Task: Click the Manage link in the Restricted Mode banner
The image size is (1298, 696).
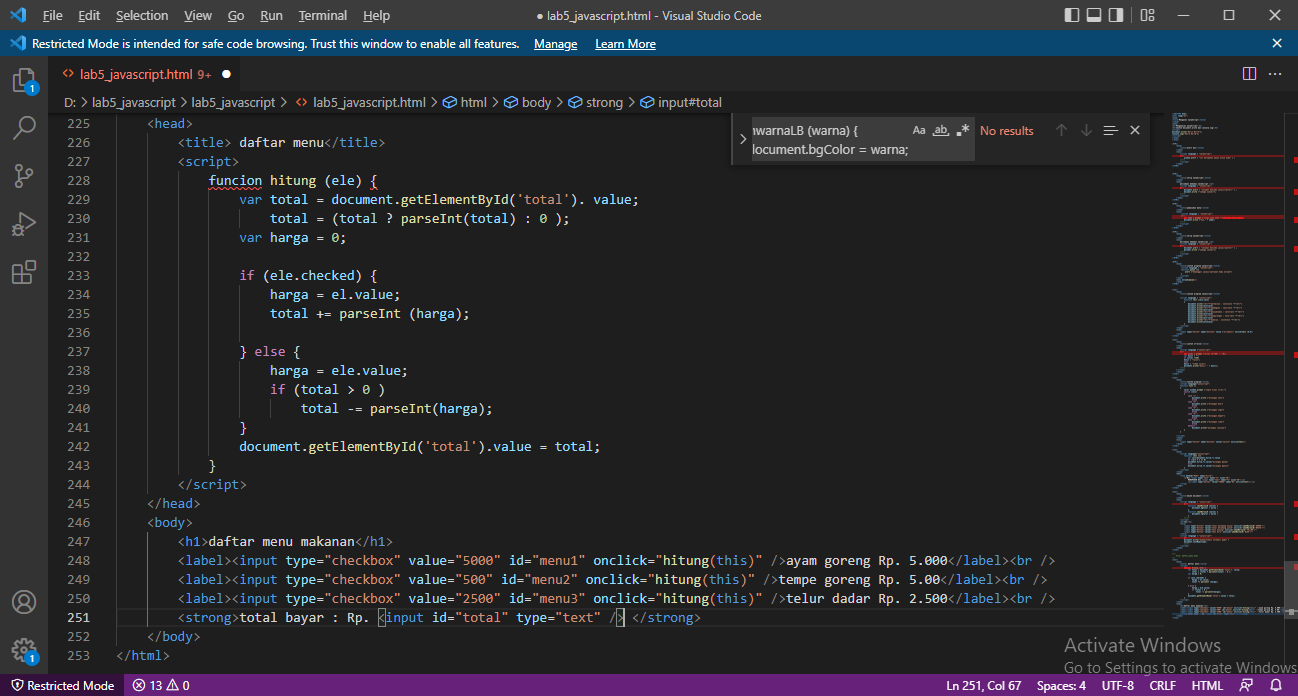Action: tap(555, 43)
